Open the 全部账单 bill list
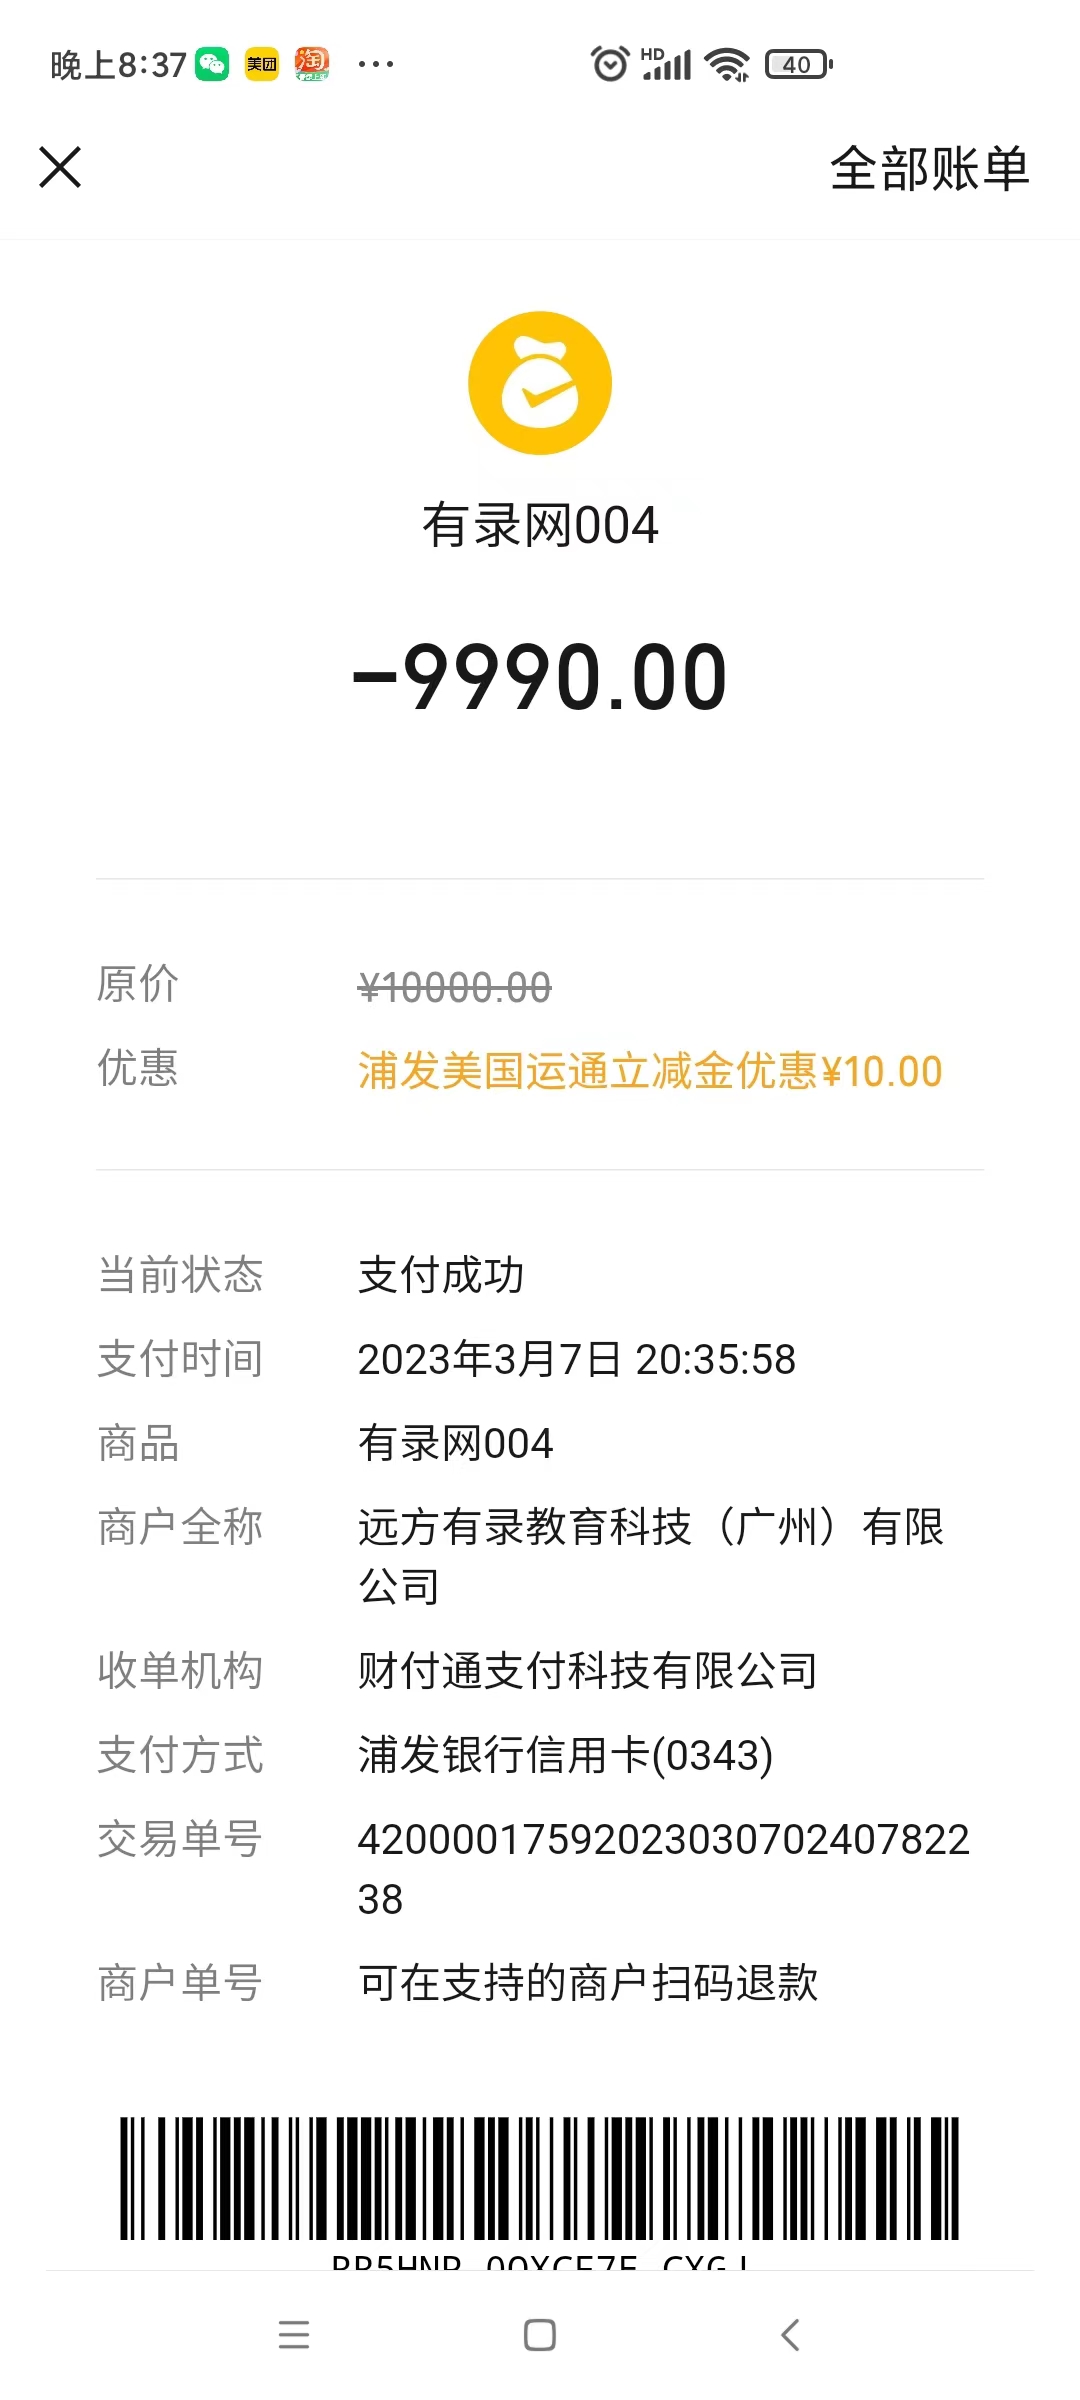This screenshot has height=2400, width=1080. 929,168
